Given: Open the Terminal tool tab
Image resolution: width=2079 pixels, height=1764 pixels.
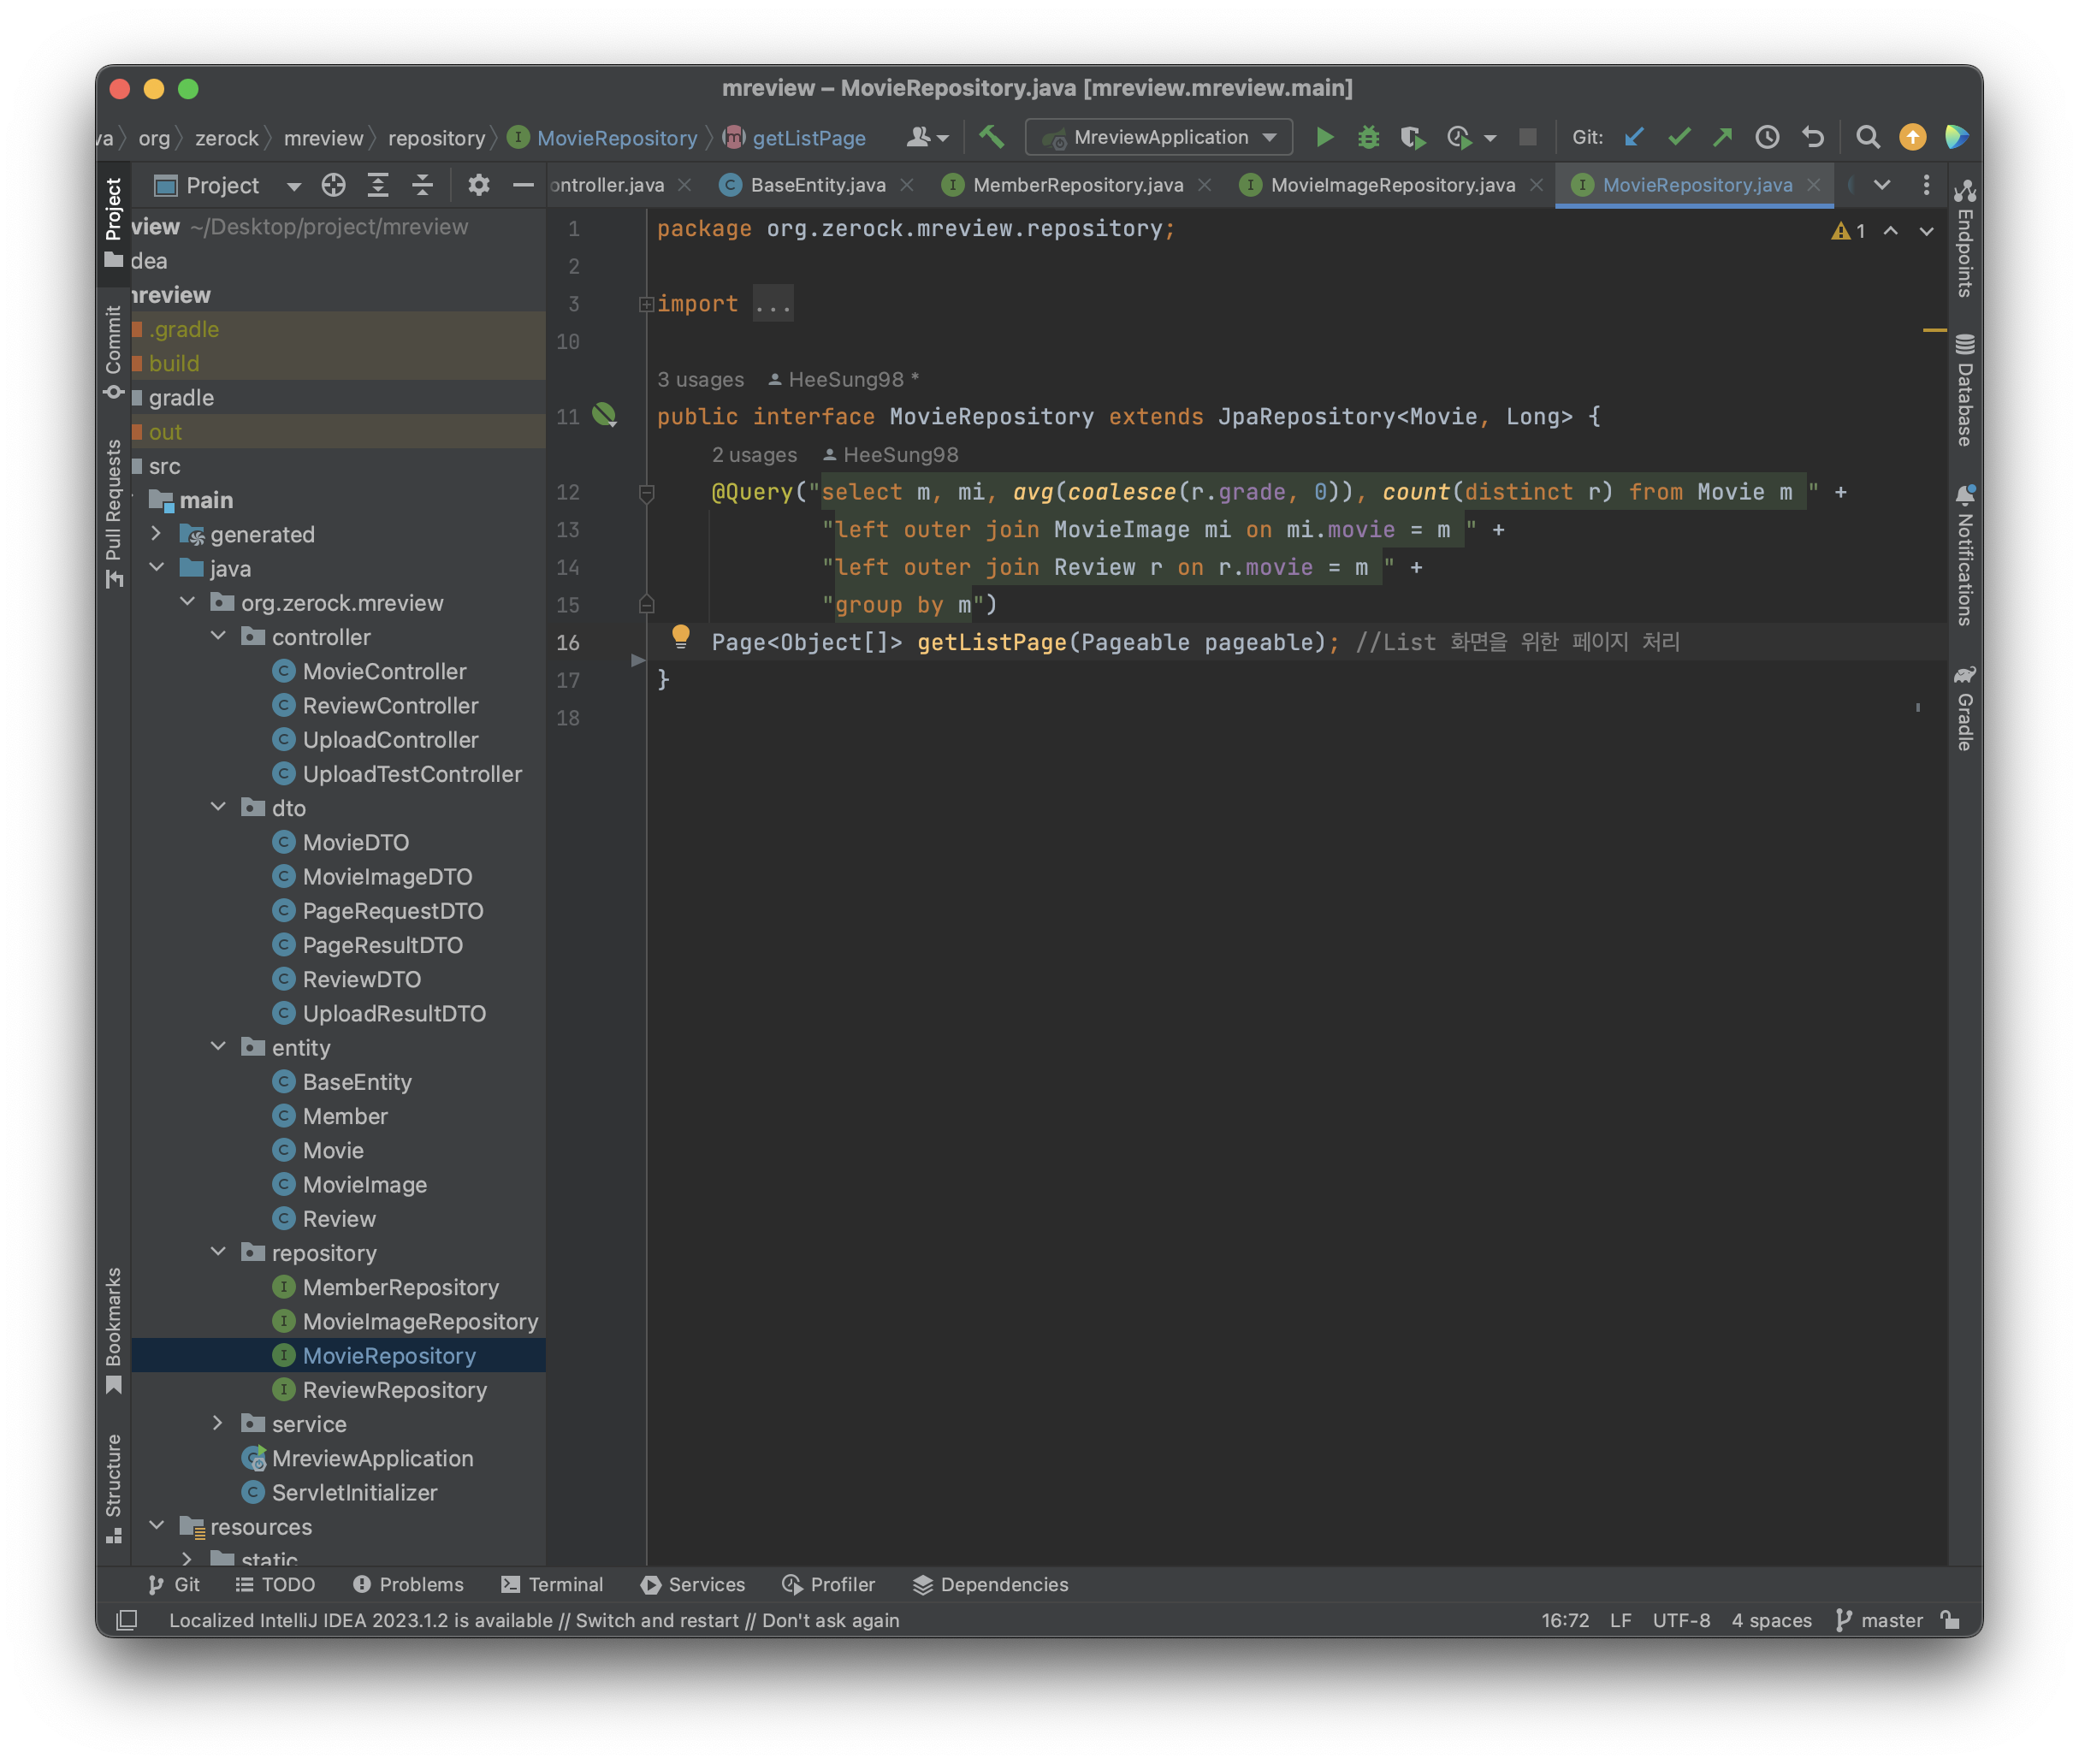Looking at the screenshot, I should click(x=552, y=1584).
